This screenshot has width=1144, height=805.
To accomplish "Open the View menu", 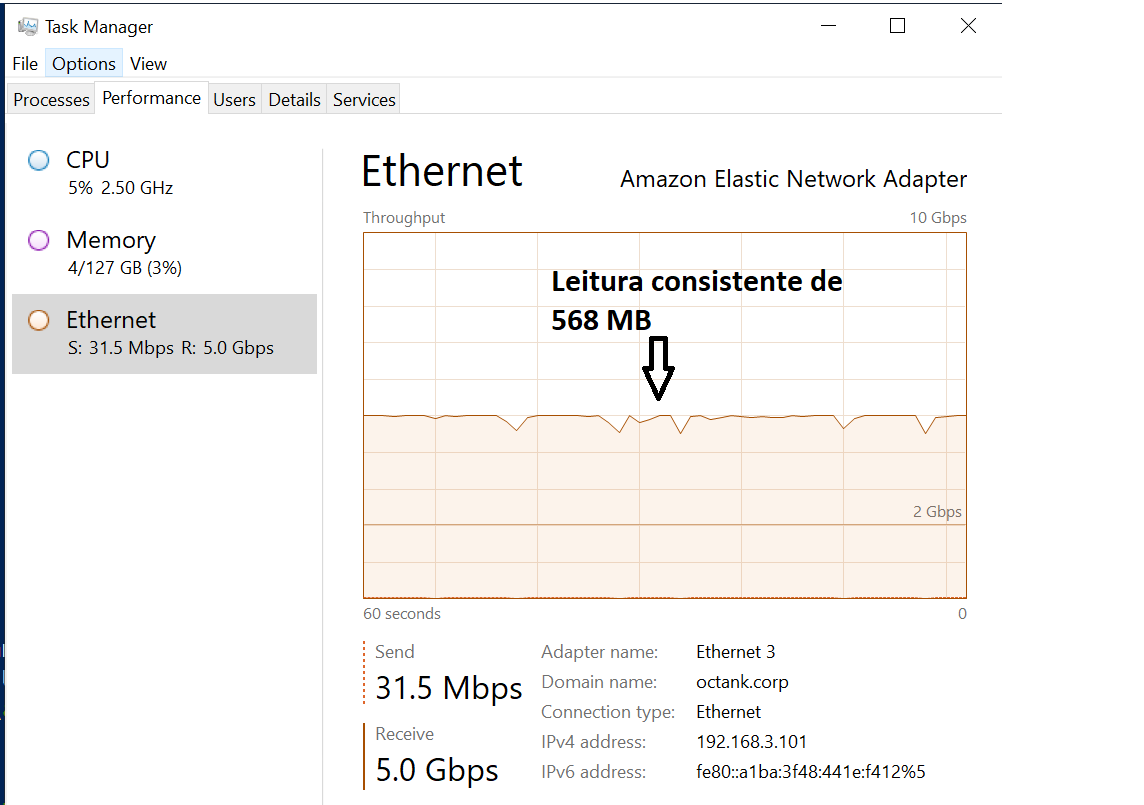I will (x=148, y=64).
